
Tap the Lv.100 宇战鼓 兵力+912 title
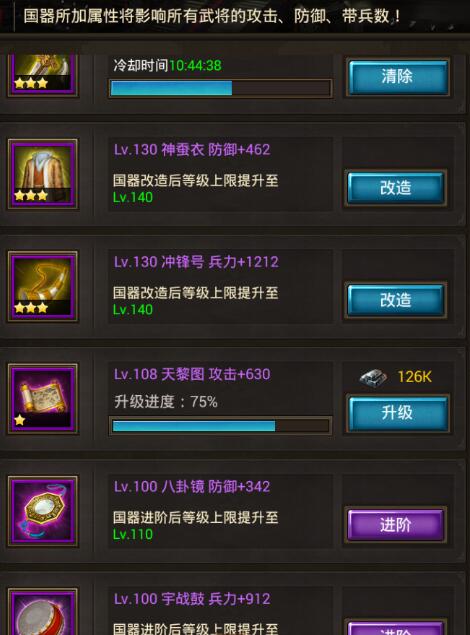pyautogui.click(x=192, y=599)
